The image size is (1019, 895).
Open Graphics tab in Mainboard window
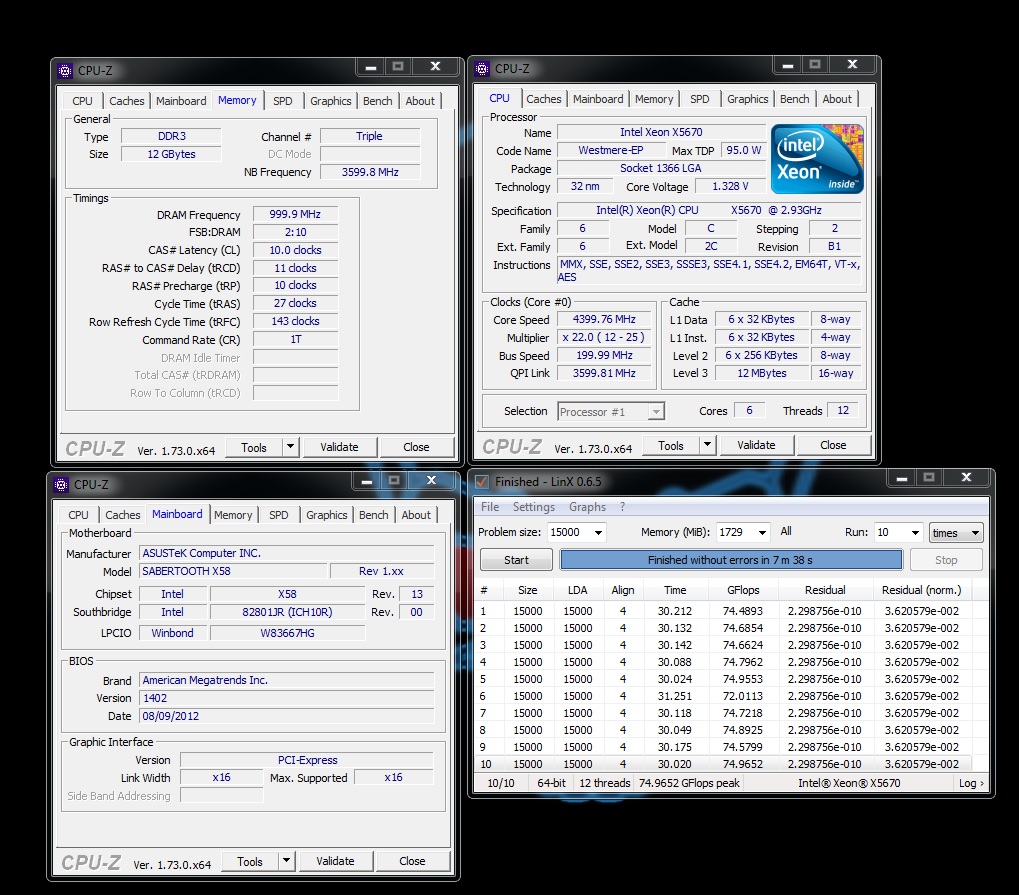[326, 515]
